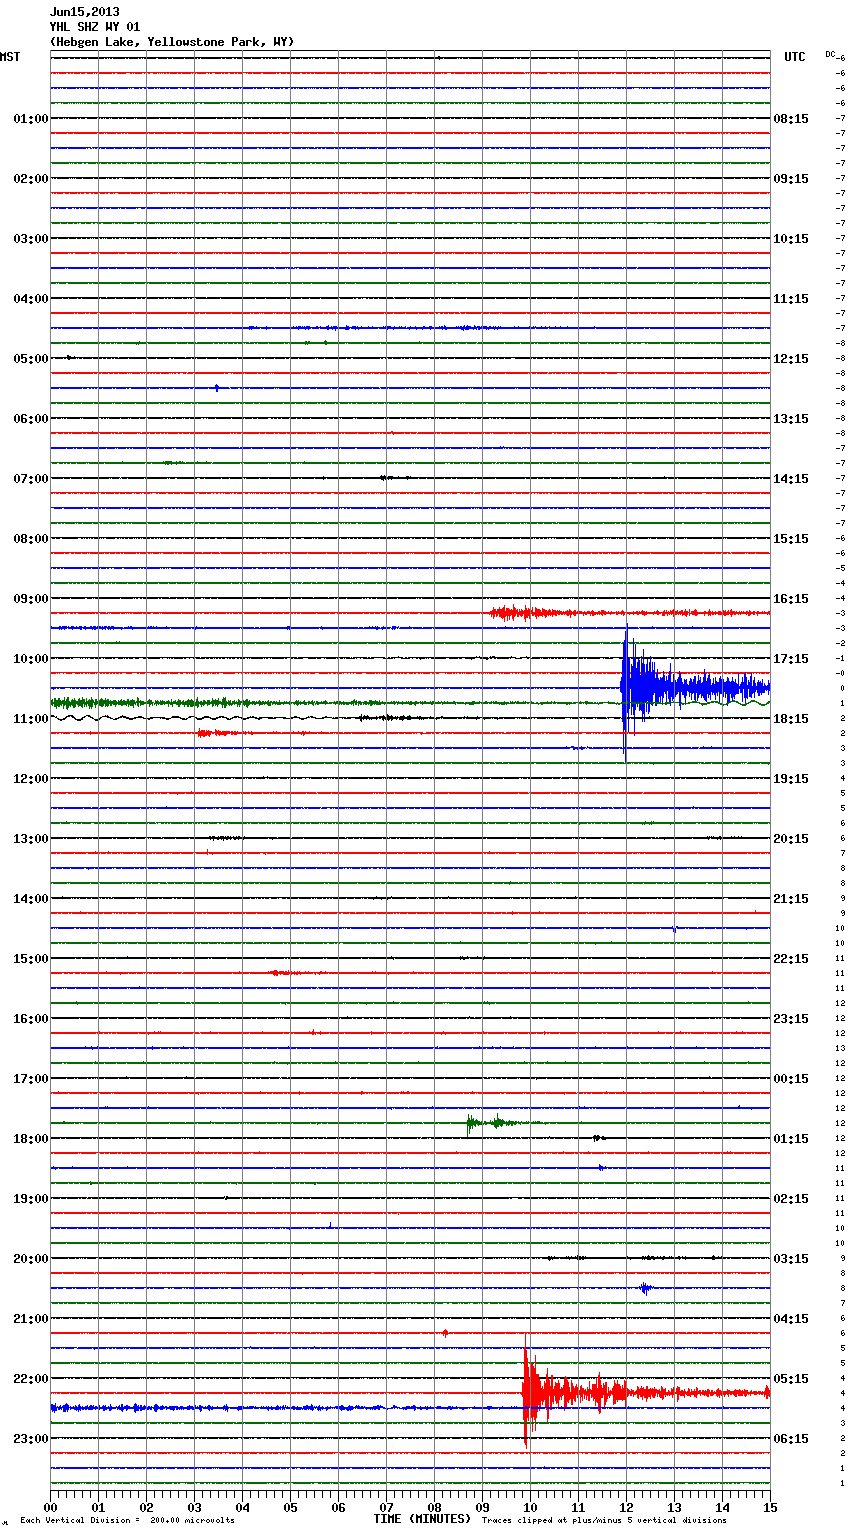Click minute 10 on the bottom time axis

pyautogui.click(x=530, y=1507)
